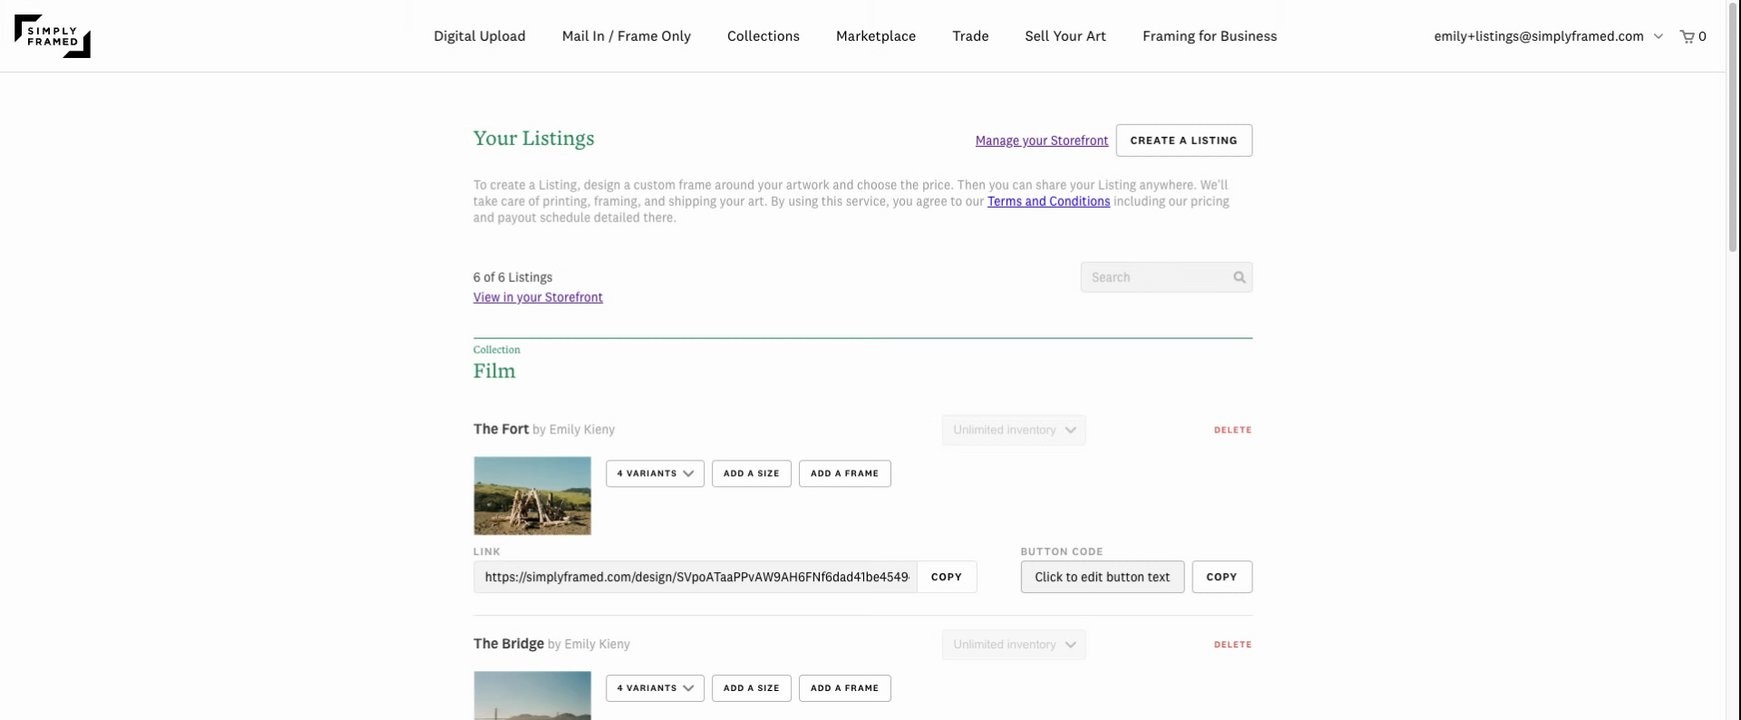Open Framing for Business menu
Viewport: 1741px width, 720px height.
(x=1209, y=37)
